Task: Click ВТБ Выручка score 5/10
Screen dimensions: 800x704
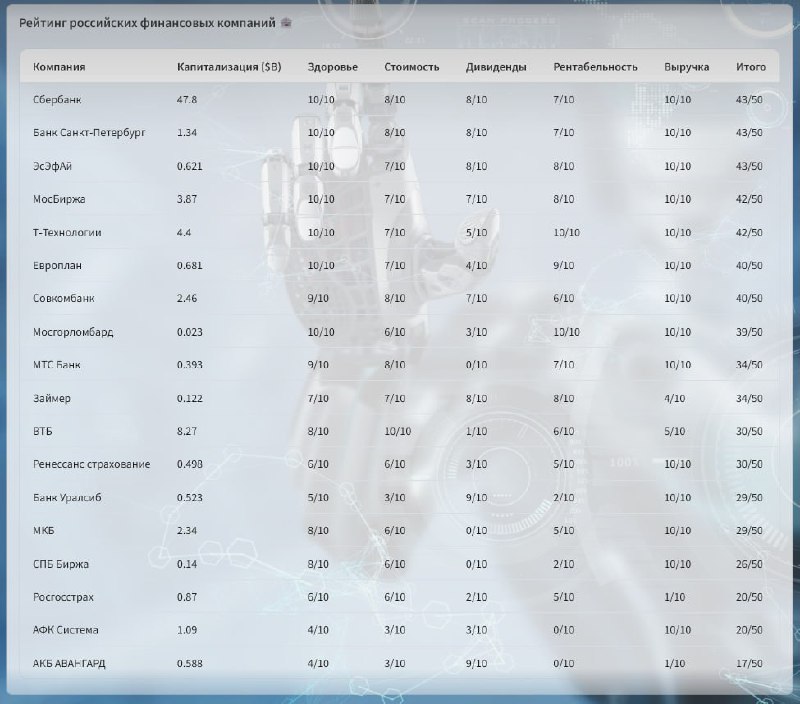Action: pos(674,431)
